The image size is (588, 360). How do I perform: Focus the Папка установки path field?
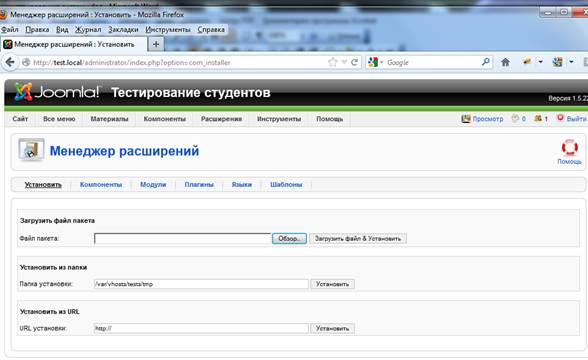click(x=201, y=284)
